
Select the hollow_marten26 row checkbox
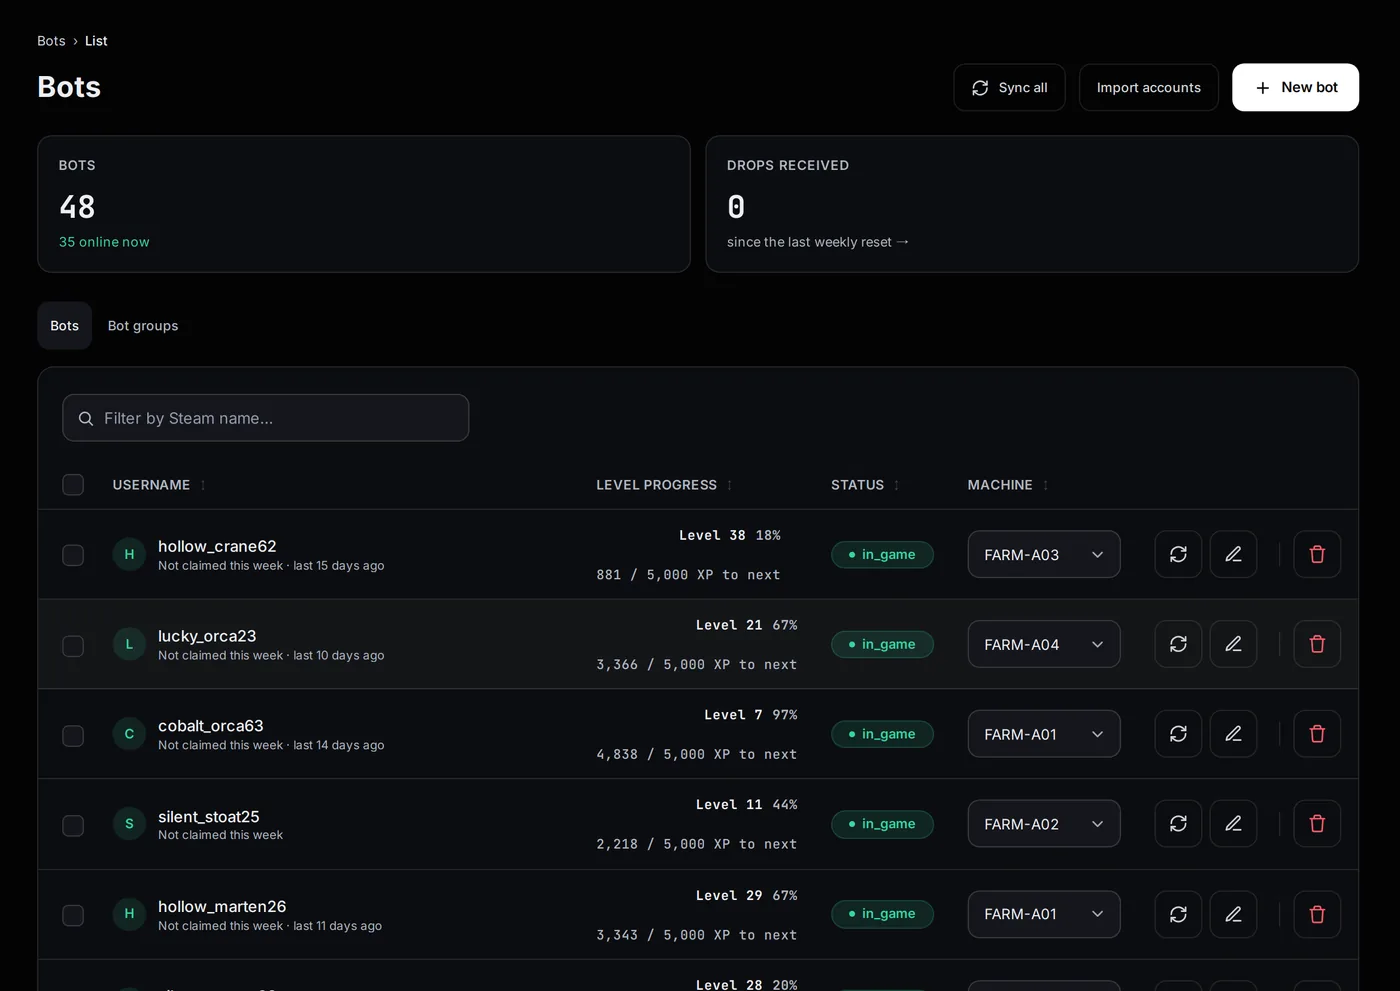click(x=73, y=915)
